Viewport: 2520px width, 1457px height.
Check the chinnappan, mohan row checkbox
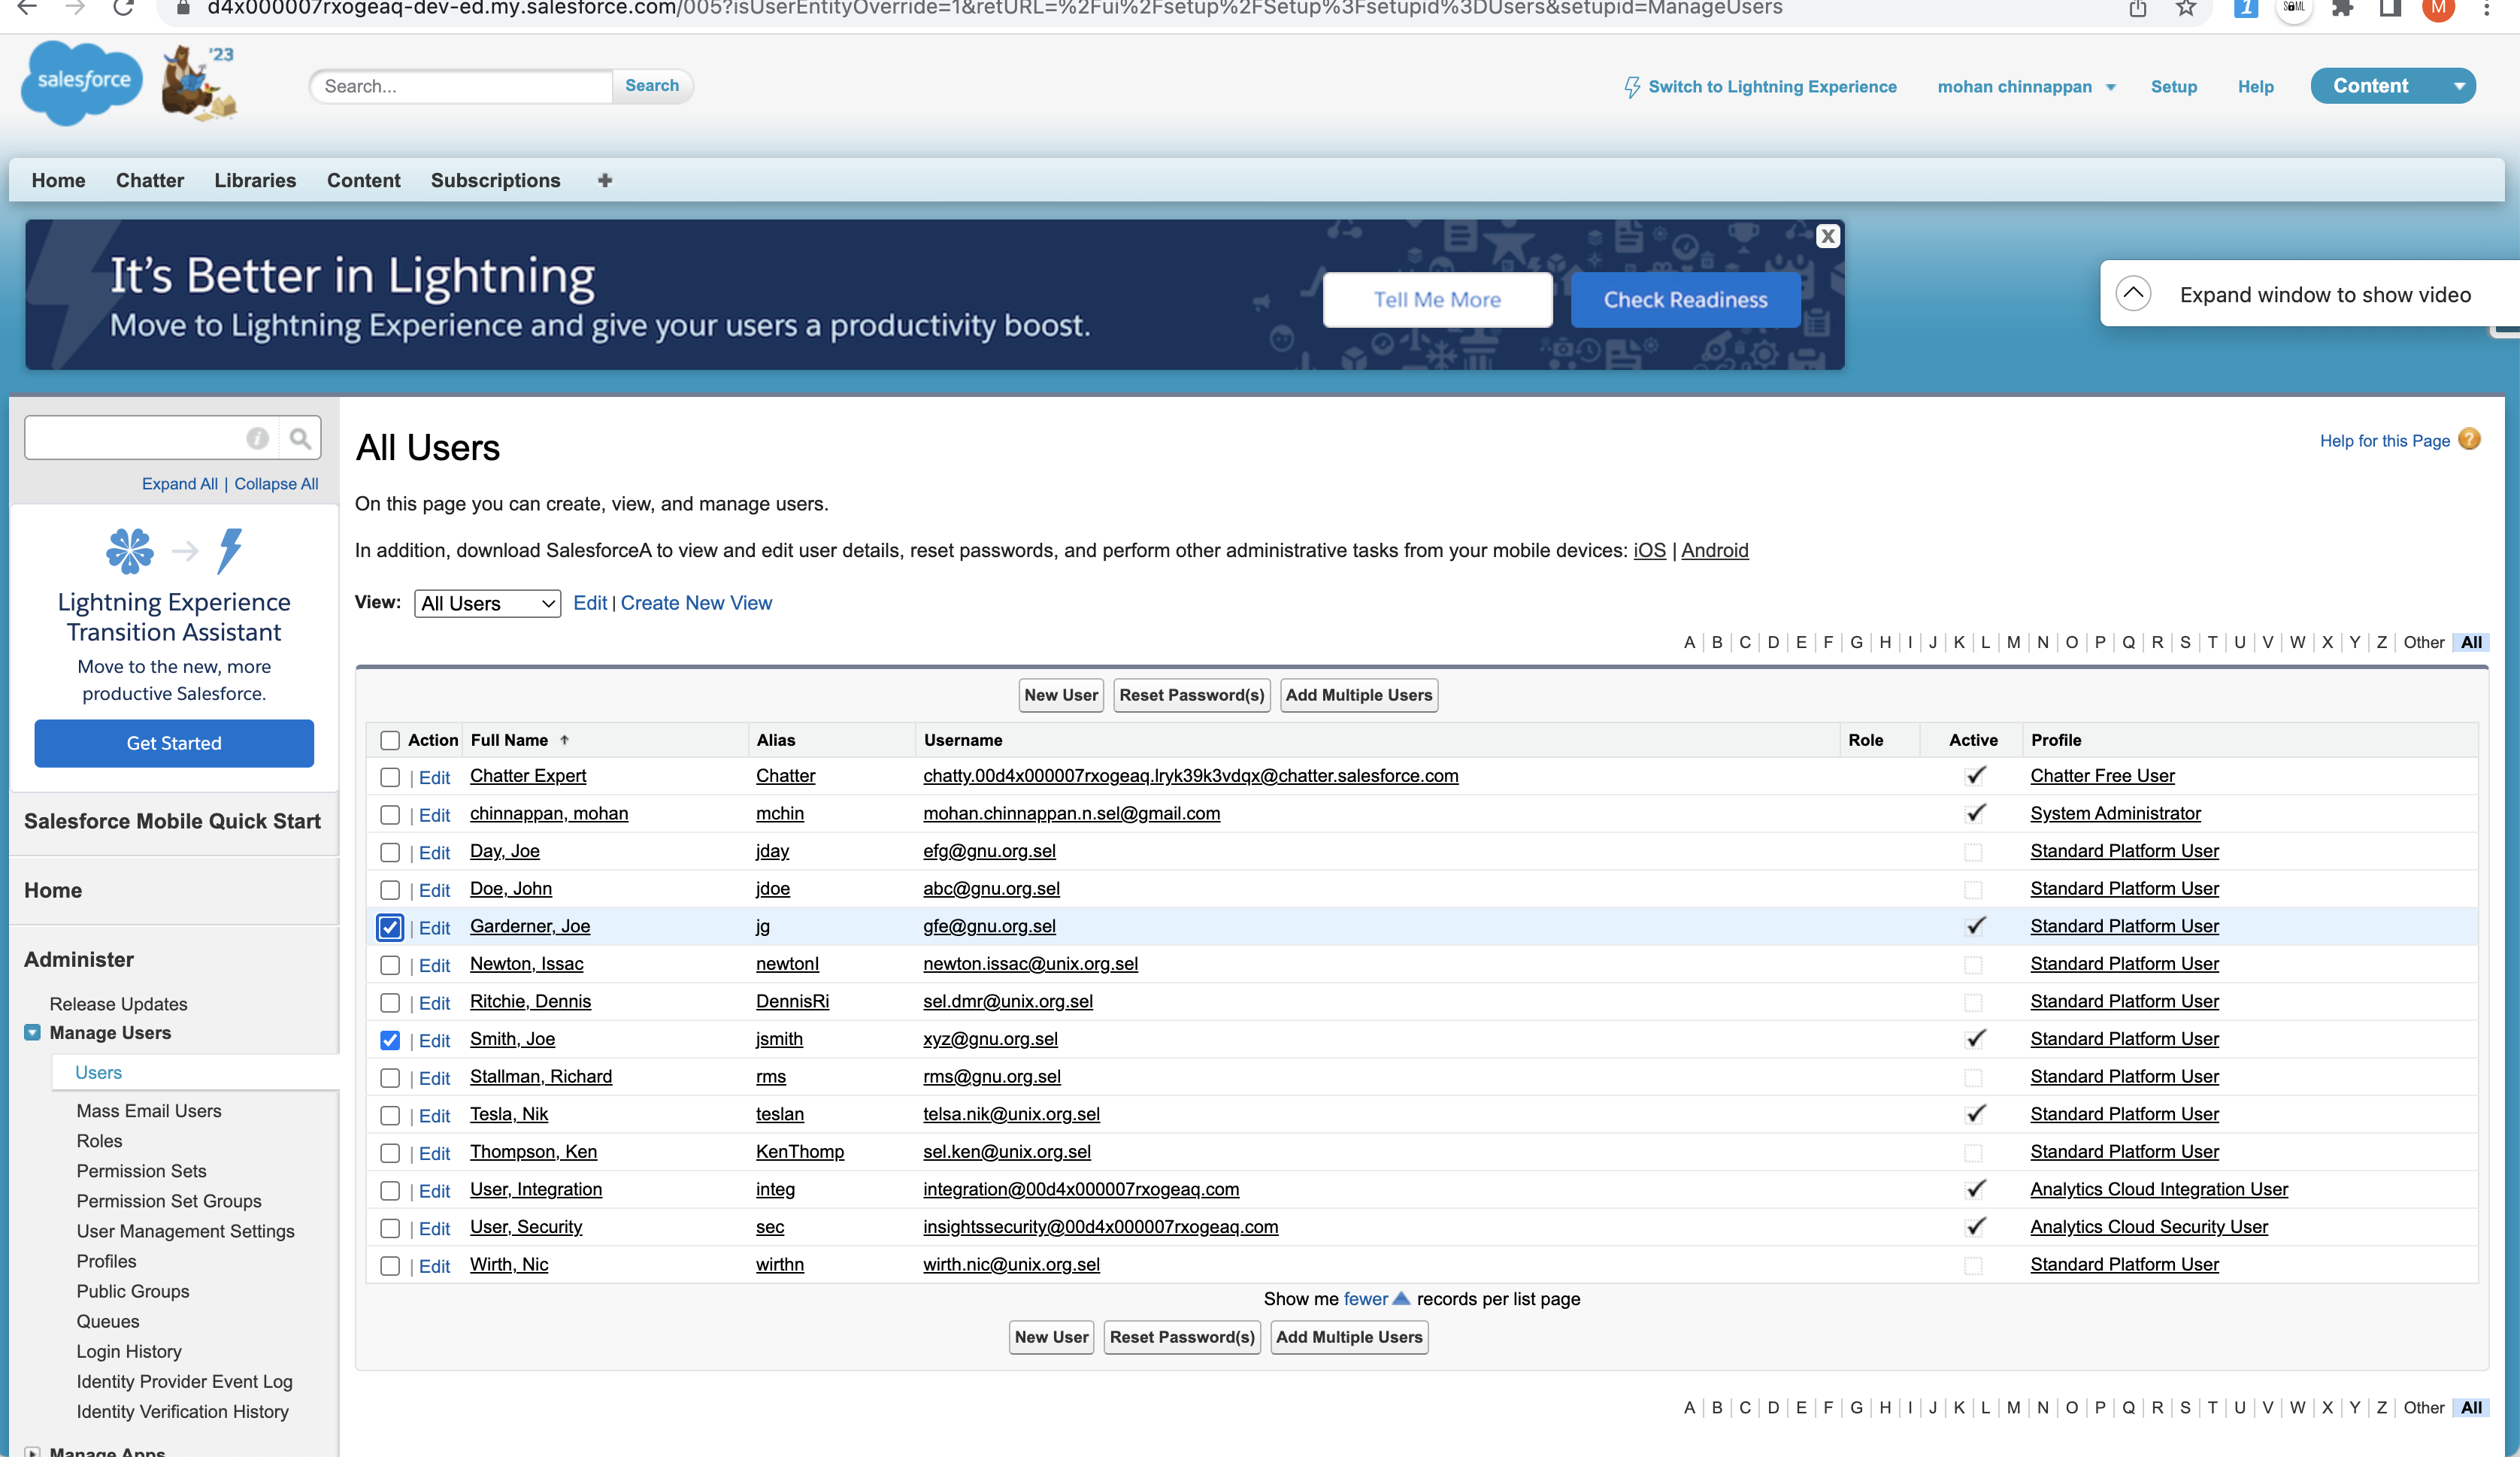(390, 815)
